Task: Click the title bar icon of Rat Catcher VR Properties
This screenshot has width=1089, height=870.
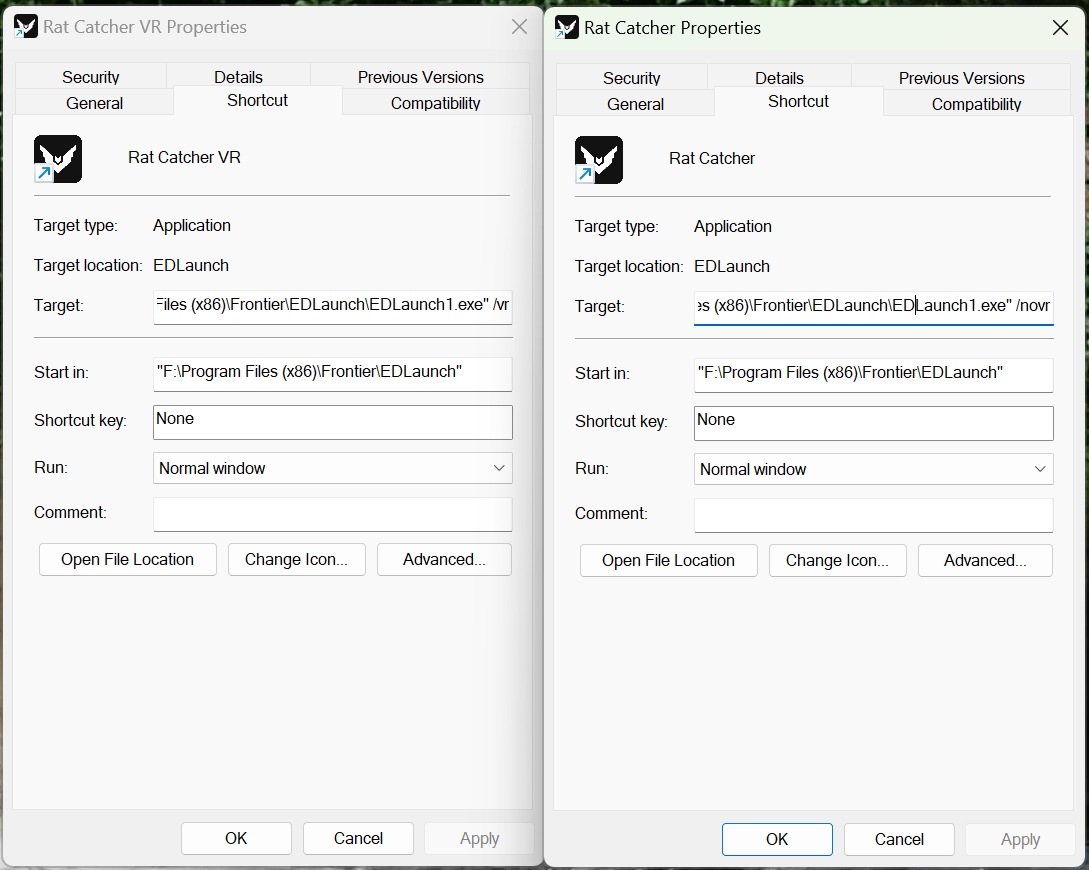Action: (x=26, y=27)
